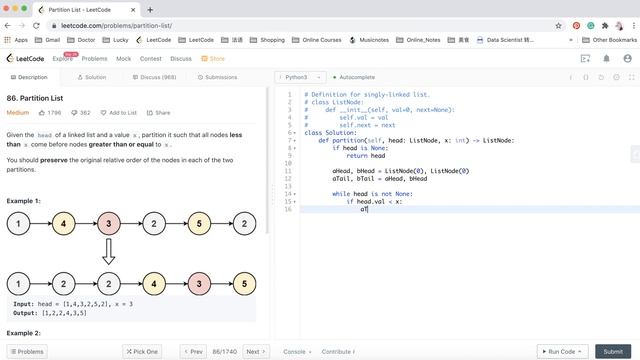Open the Contribute link
The width and height of the screenshot is (640, 360).
[338, 351]
